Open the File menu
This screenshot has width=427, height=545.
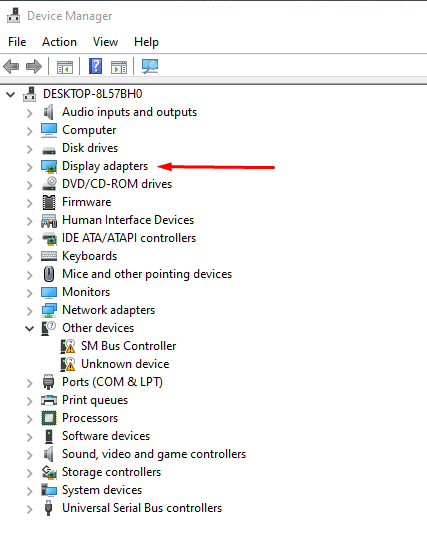(17, 42)
